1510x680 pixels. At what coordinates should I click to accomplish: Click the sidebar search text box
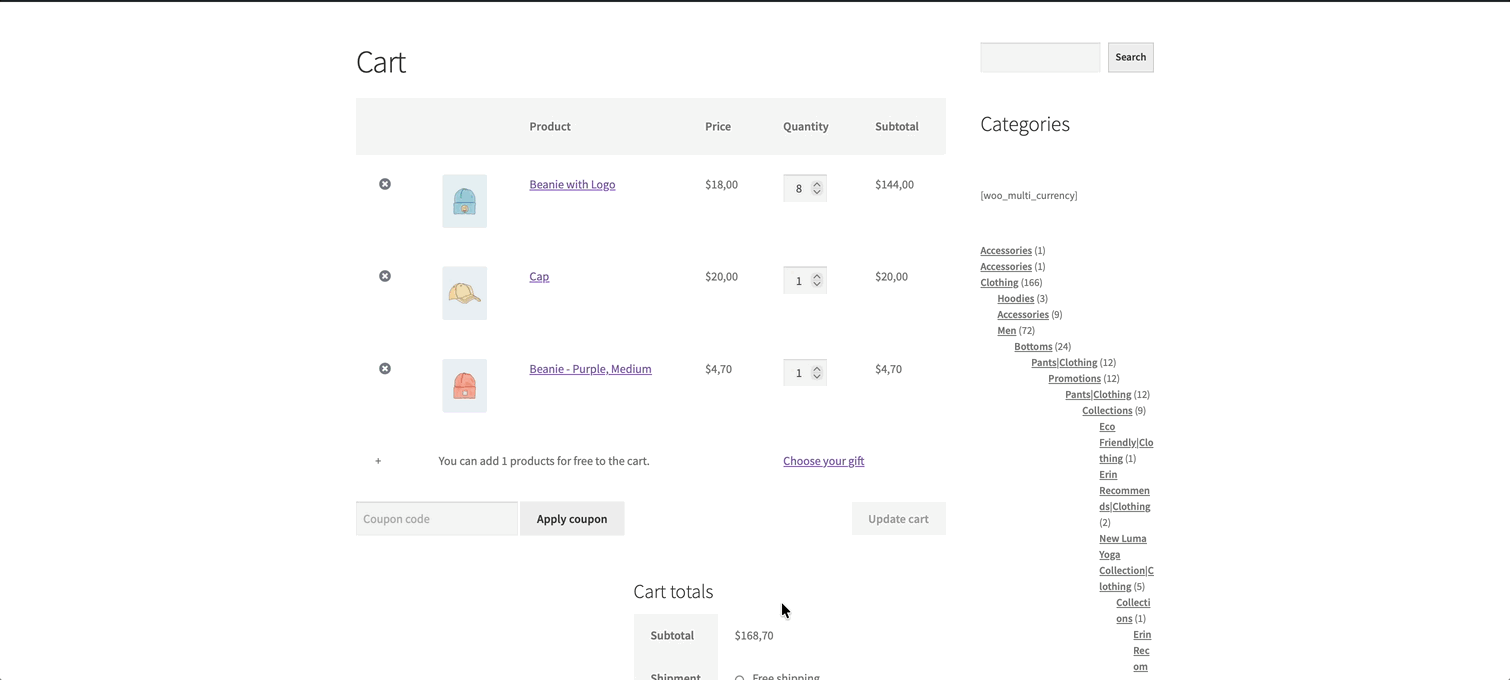pos(1040,57)
